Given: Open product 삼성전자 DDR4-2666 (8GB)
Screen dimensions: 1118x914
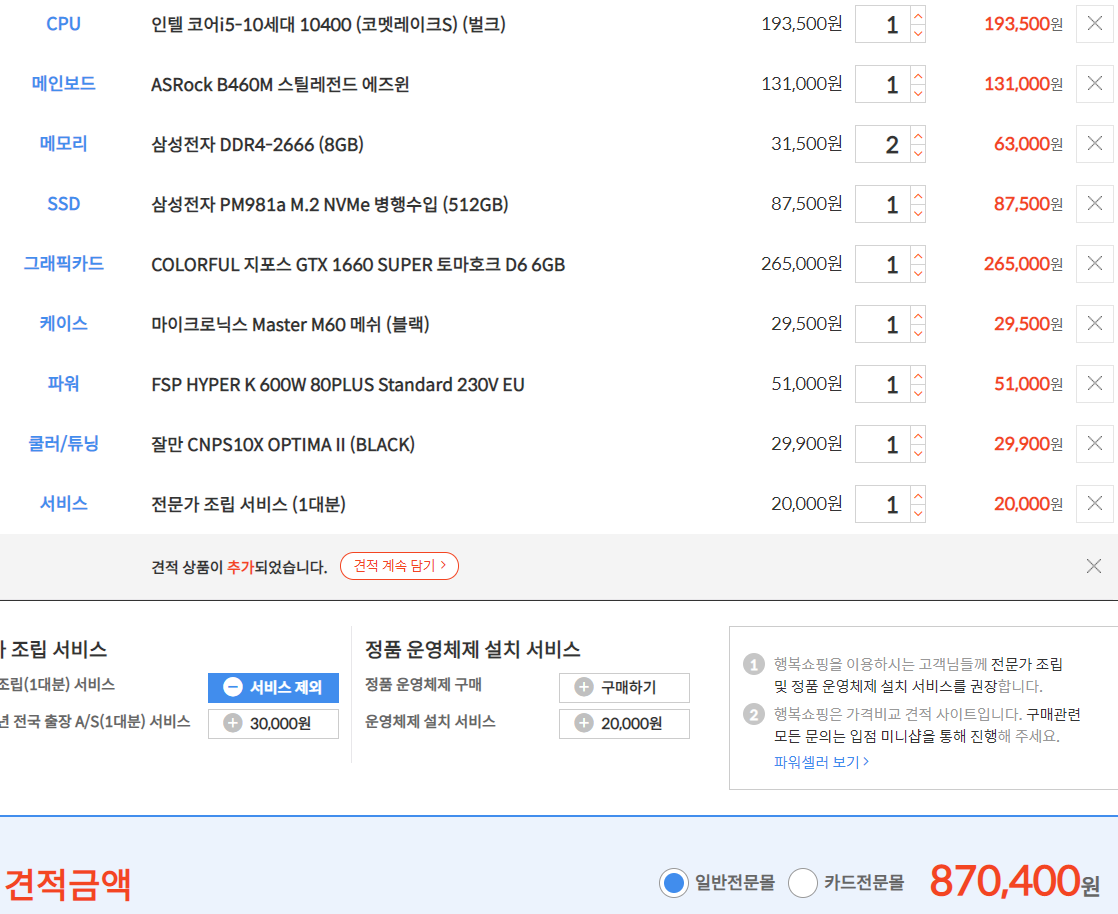Looking at the screenshot, I should [257, 145].
